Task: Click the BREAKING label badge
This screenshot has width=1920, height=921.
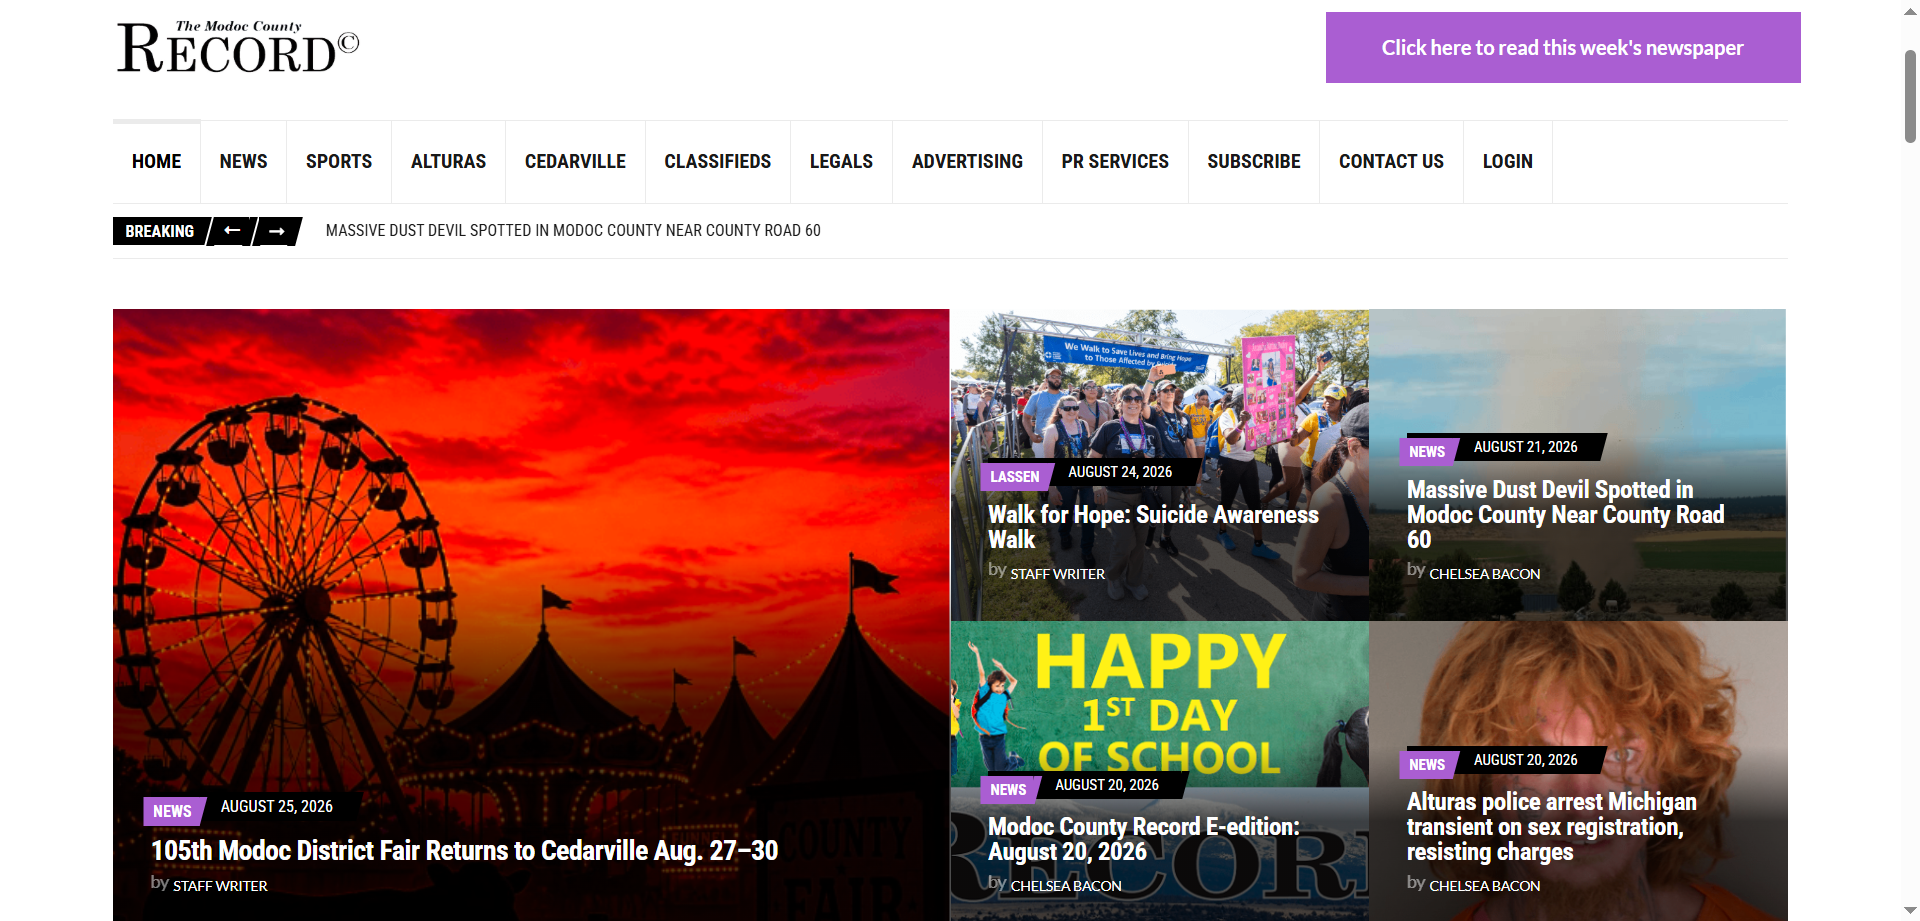Action: 160,231
